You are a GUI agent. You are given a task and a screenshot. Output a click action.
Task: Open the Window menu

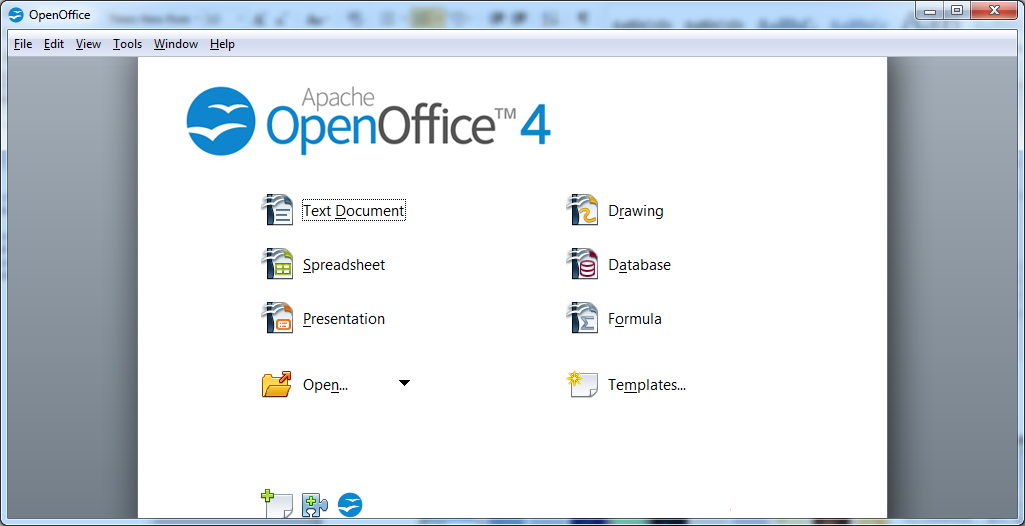(176, 44)
